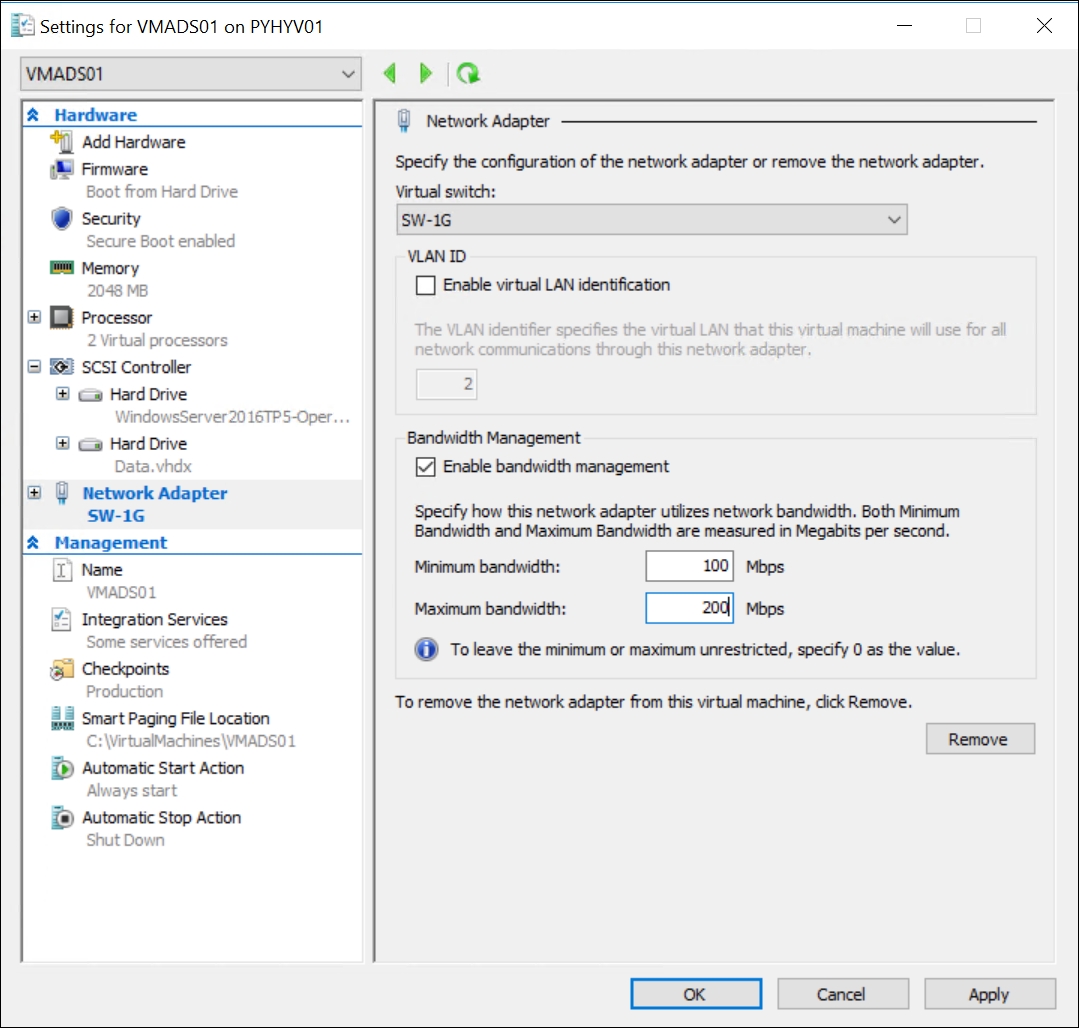Open Checkpoints settings icon
This screenshot has width=1079, height=1028.
(63, 669)
